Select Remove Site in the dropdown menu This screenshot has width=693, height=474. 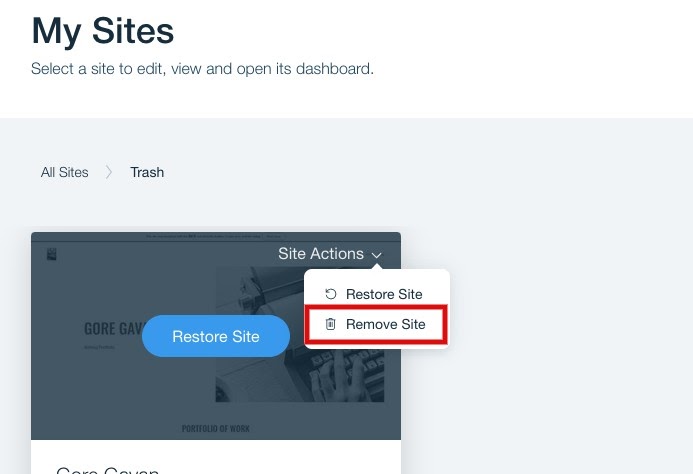pyautogui.click(x=385, y=324)
